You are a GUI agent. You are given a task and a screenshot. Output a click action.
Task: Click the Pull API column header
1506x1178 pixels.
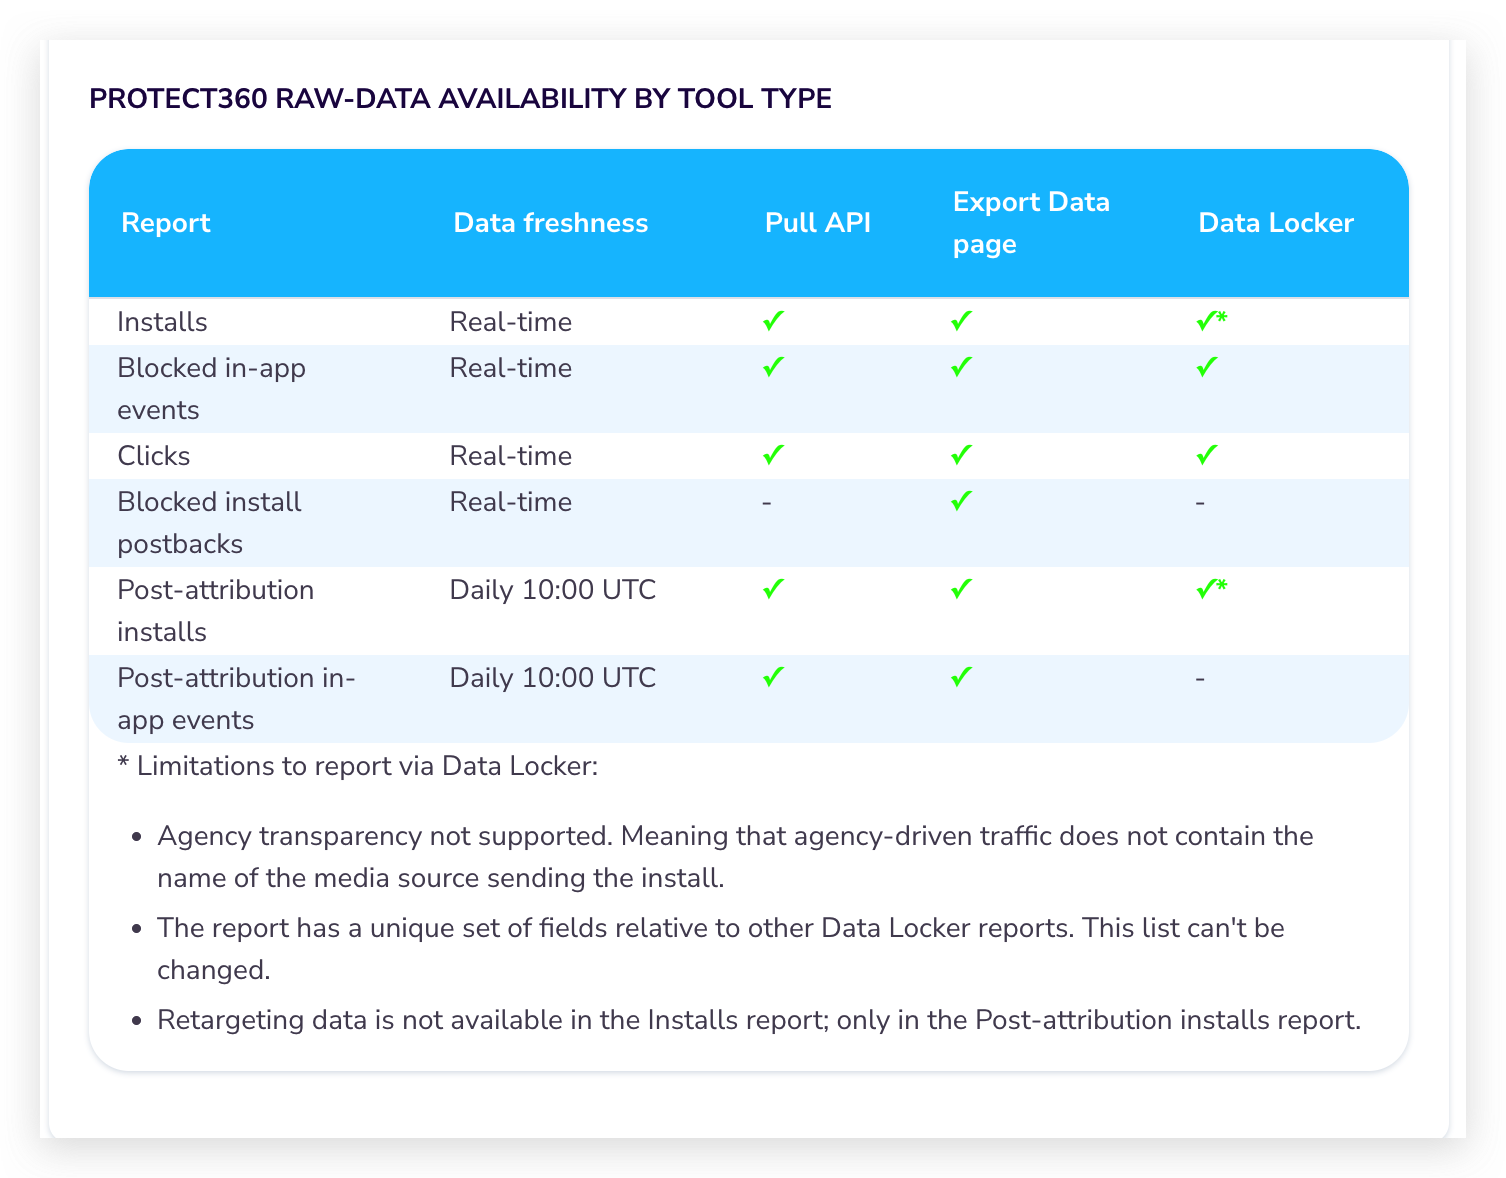pos(819,223)
